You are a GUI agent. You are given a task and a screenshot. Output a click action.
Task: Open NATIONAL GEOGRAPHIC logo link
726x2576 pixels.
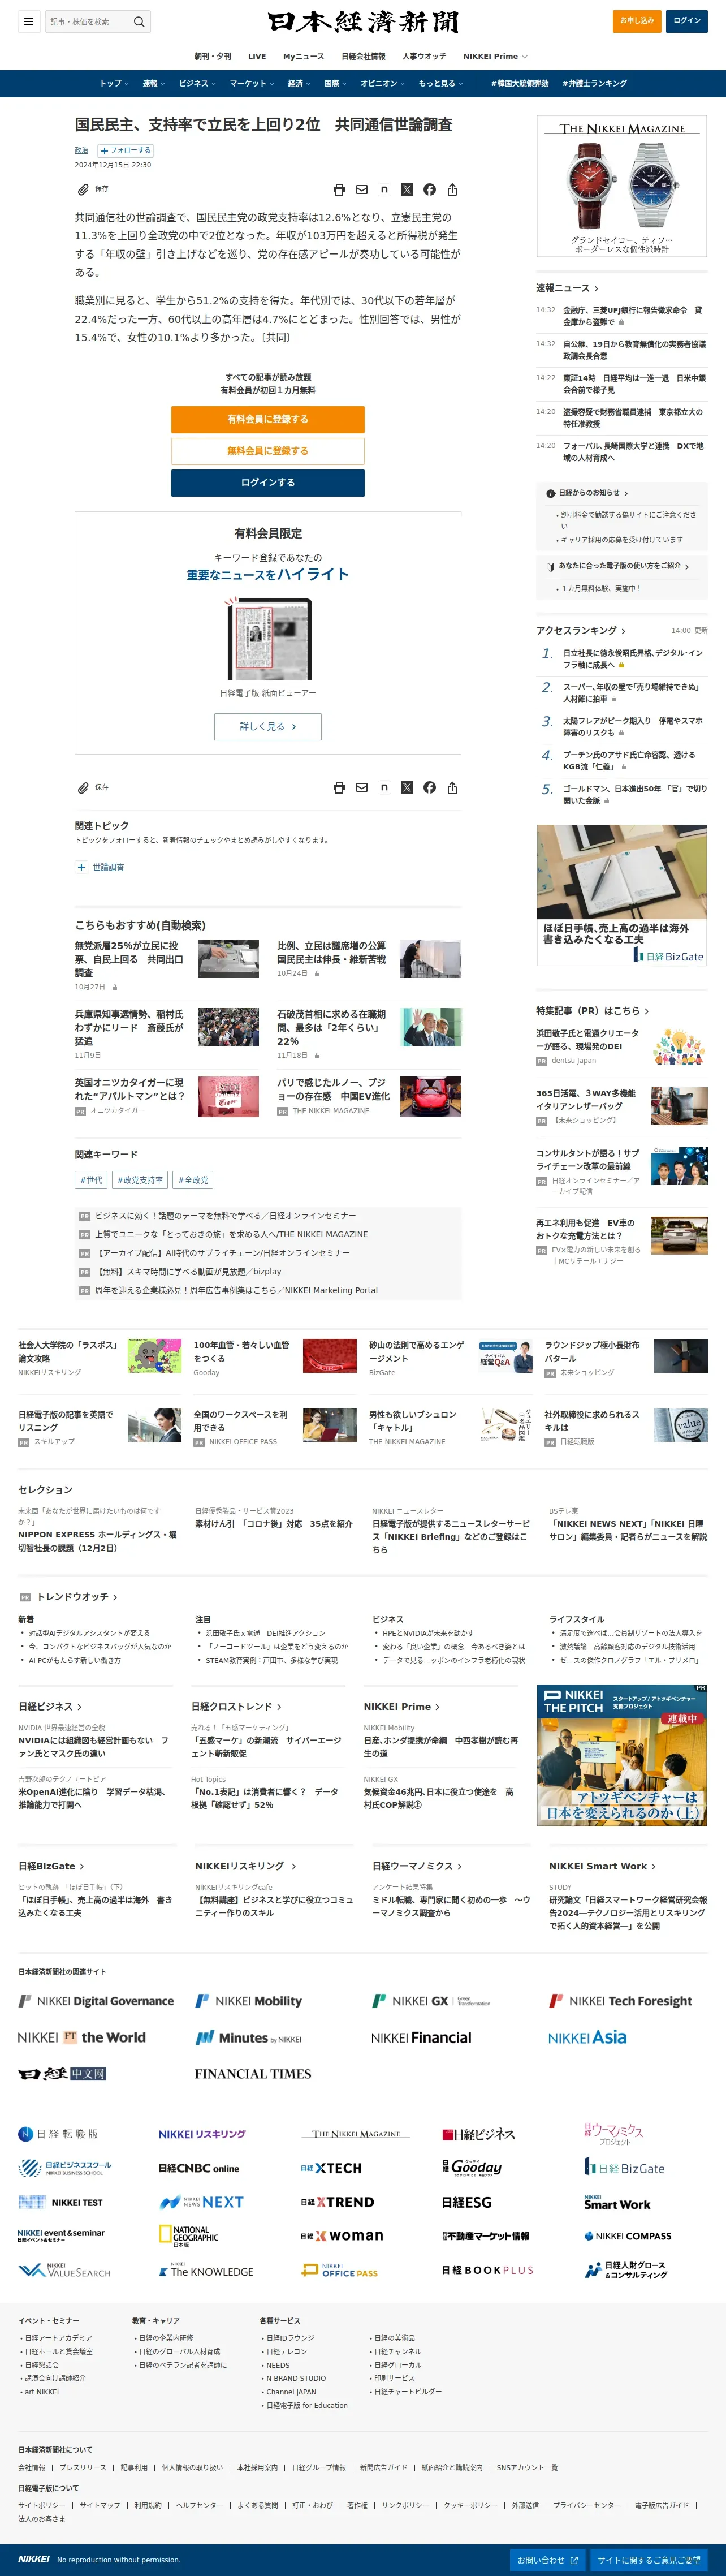click(x=190, y=2235)
